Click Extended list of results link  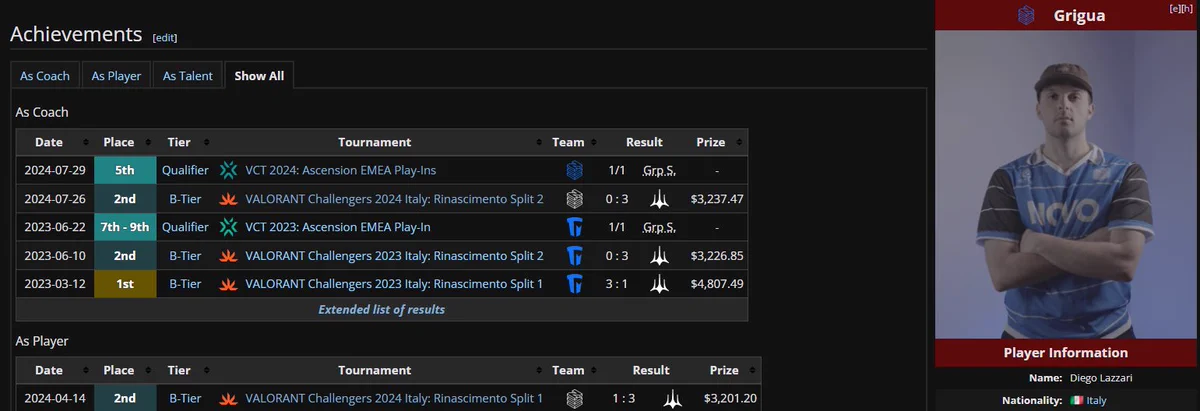point(382,309)
